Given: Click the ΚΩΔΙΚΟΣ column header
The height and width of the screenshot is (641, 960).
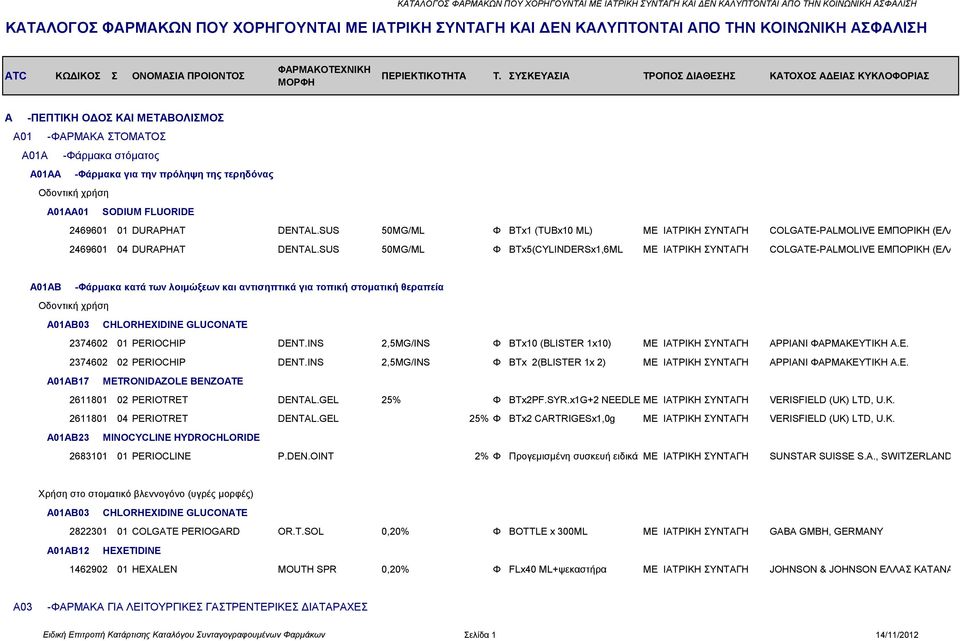Looking at the screenshot, I should (x=78, y=76).
